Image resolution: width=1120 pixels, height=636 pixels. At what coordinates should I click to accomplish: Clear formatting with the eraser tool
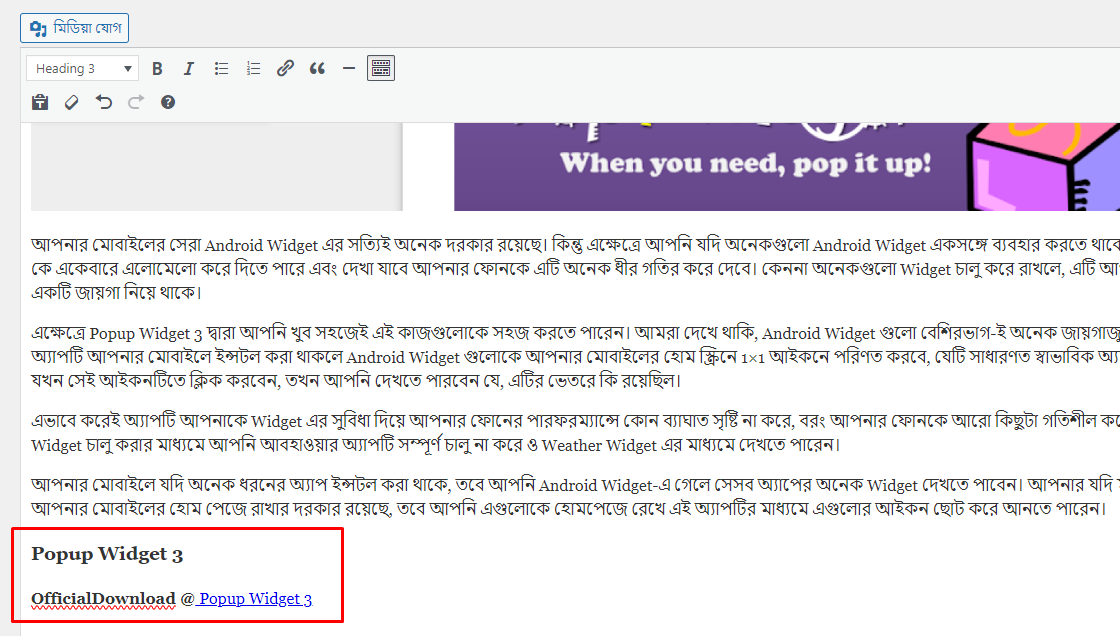[71, 101]
